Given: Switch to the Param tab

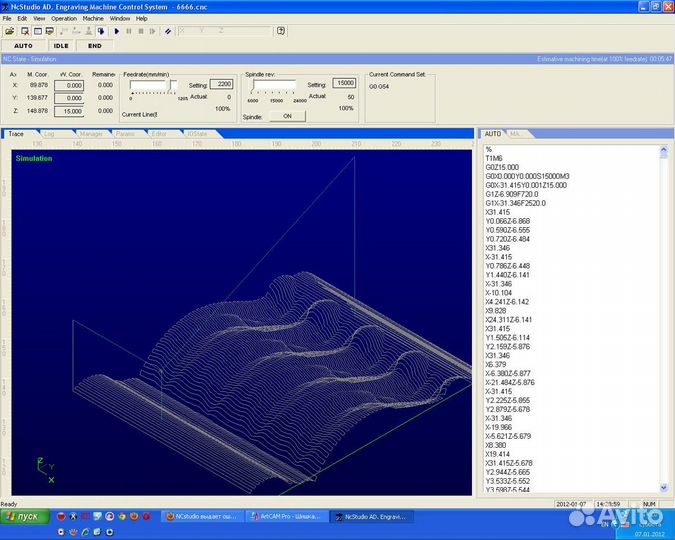Looking at the screenshot, I should click(x=125, y=133).
